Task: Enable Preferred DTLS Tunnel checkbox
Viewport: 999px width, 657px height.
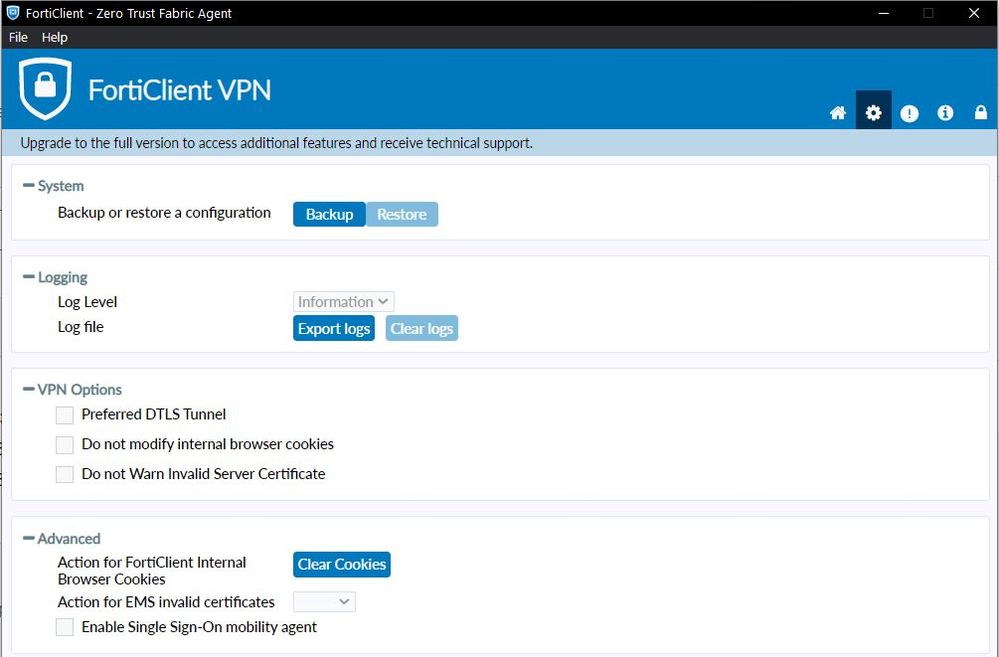Action: [x=65, y=415]
